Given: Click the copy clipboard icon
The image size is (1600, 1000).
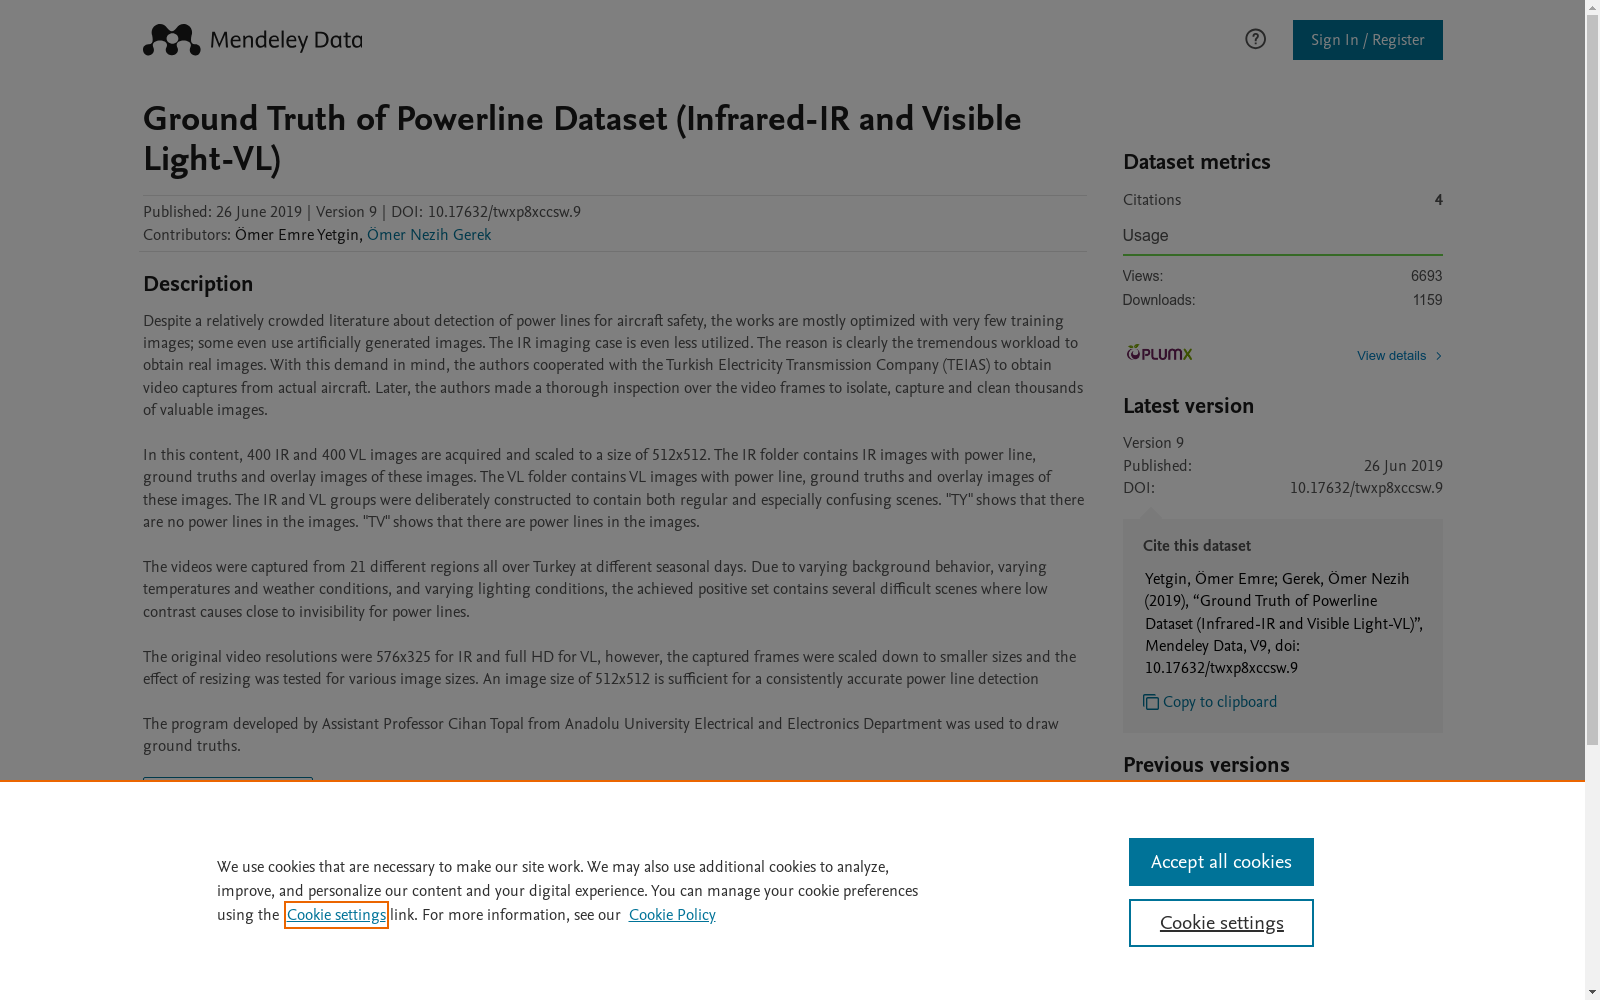Looking at the screenshot, I should [1151, 702].
